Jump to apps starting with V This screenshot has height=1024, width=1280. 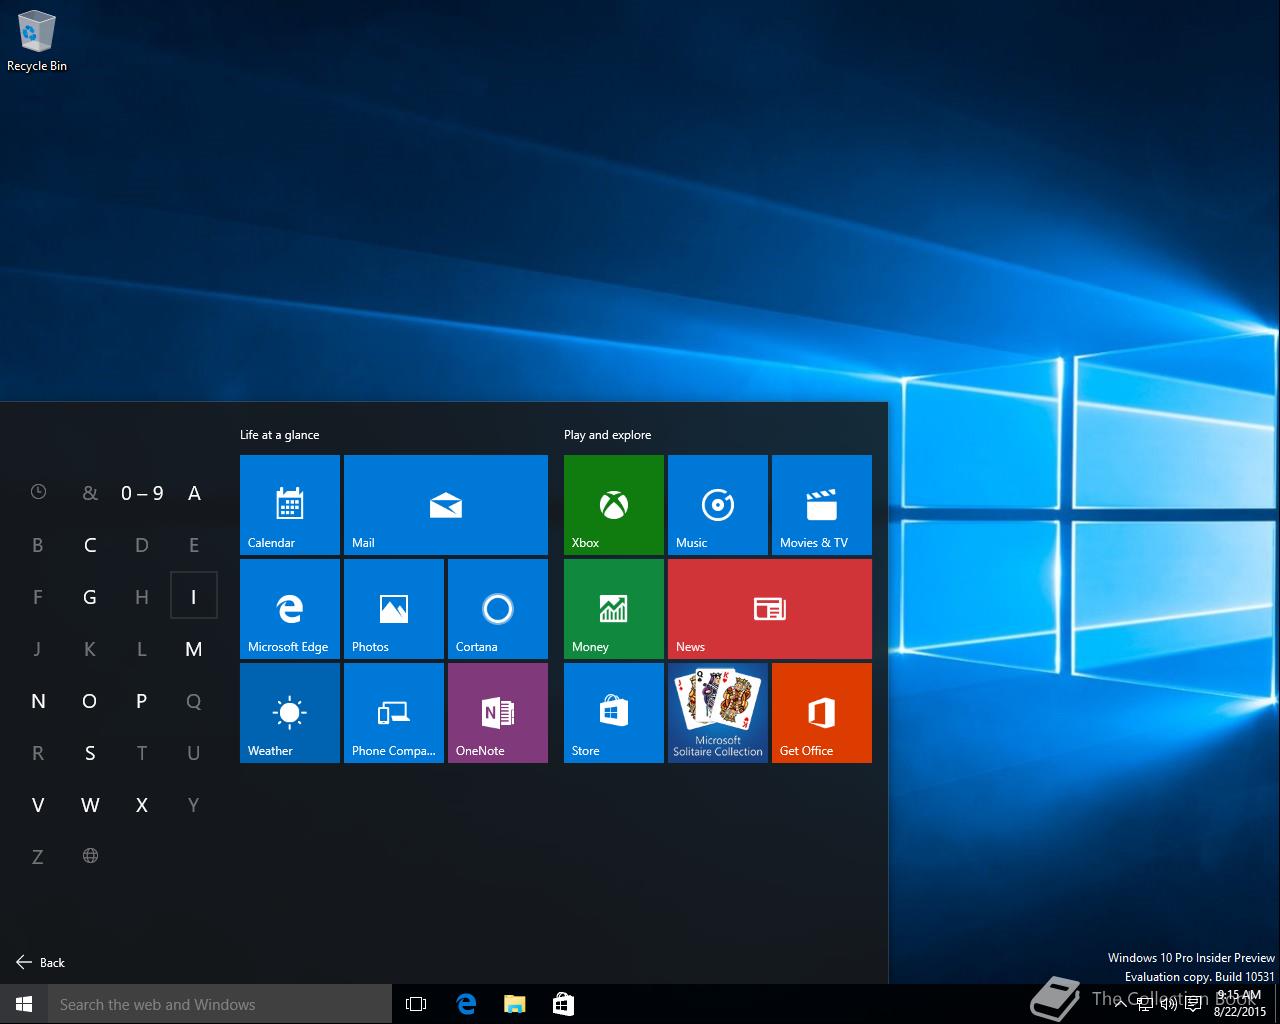tap(38, 804)
